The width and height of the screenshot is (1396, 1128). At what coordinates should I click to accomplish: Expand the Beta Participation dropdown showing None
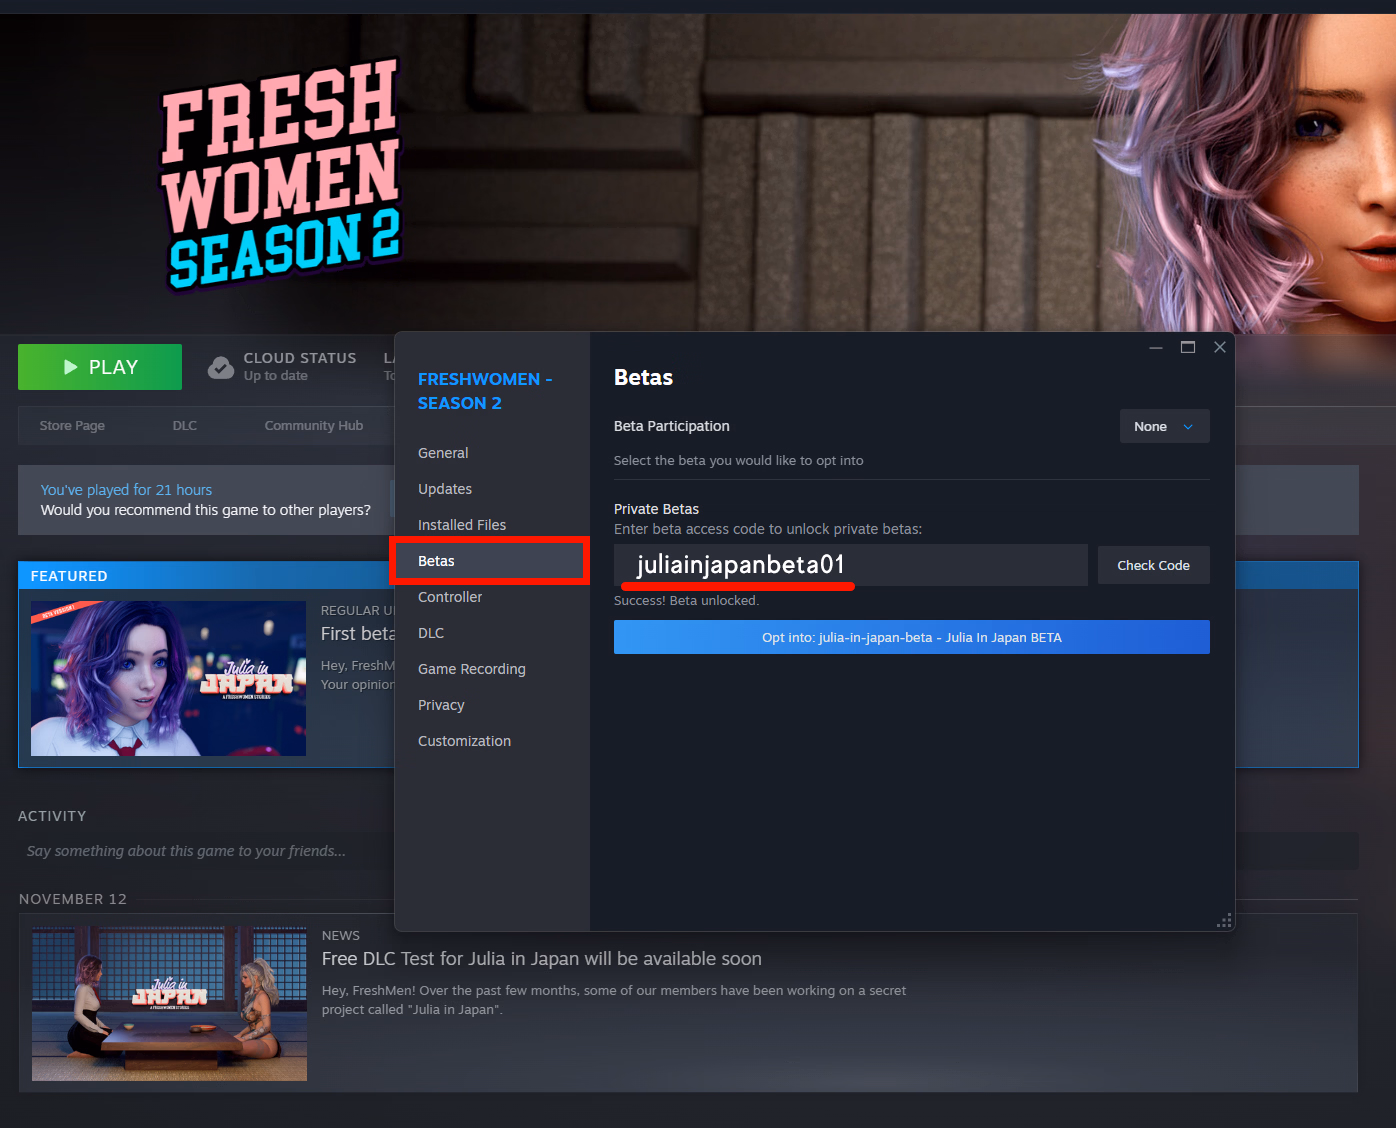pos(1165,426)
